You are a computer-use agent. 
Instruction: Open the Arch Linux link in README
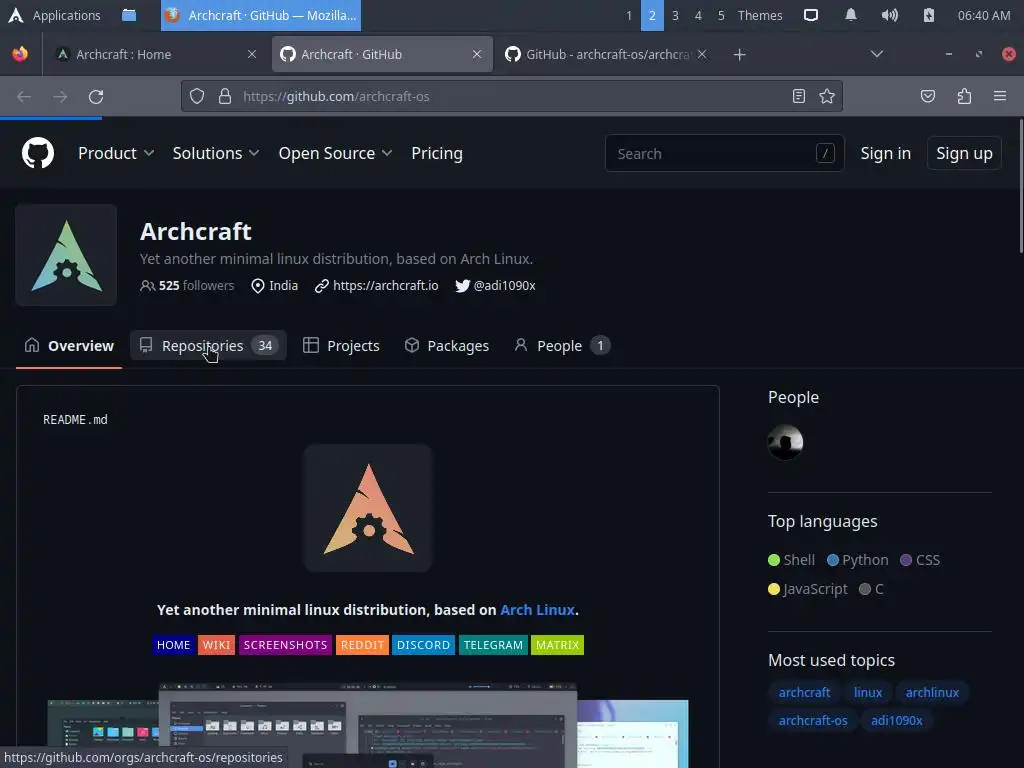[x=537, y=610]
